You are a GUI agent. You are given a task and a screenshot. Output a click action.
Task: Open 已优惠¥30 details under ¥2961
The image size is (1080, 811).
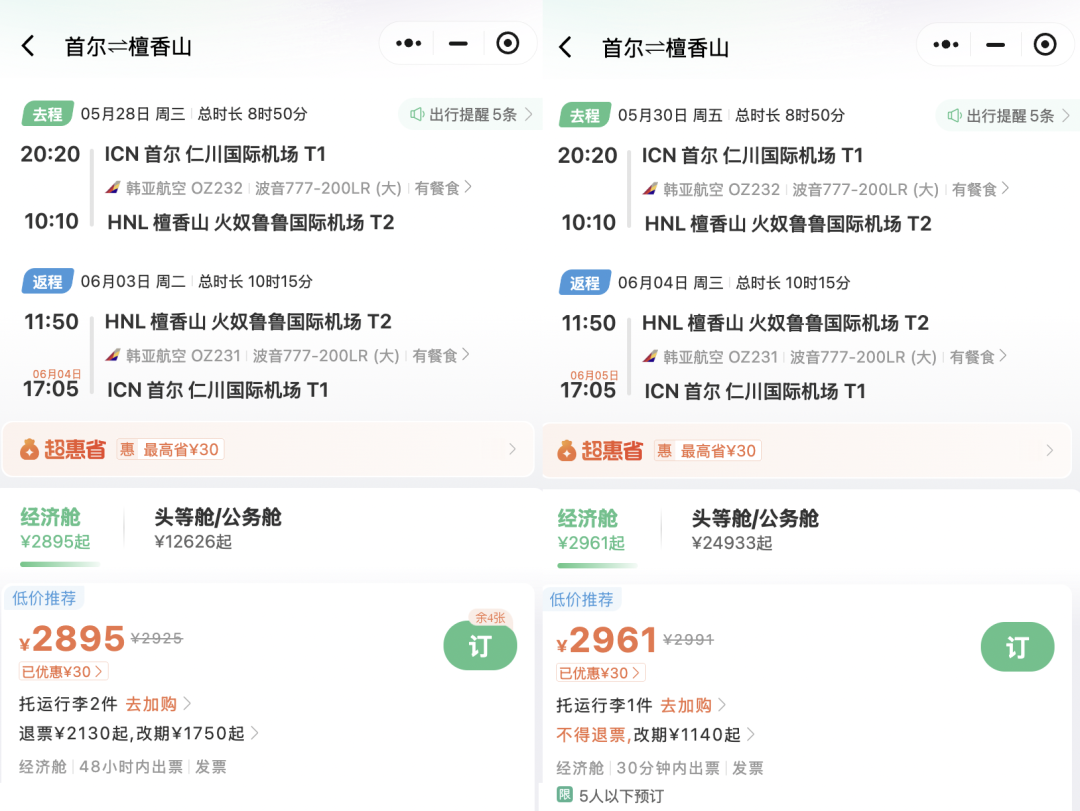[601, 673]
